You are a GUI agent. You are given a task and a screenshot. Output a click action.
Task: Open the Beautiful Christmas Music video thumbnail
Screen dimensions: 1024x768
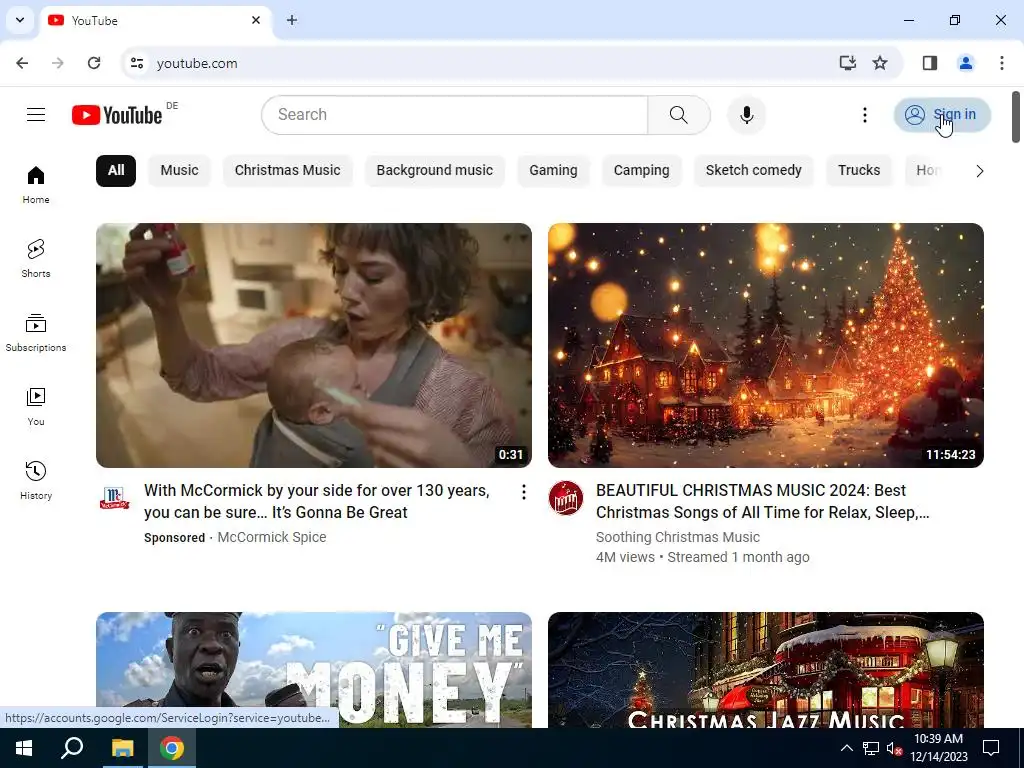point(765,345)
